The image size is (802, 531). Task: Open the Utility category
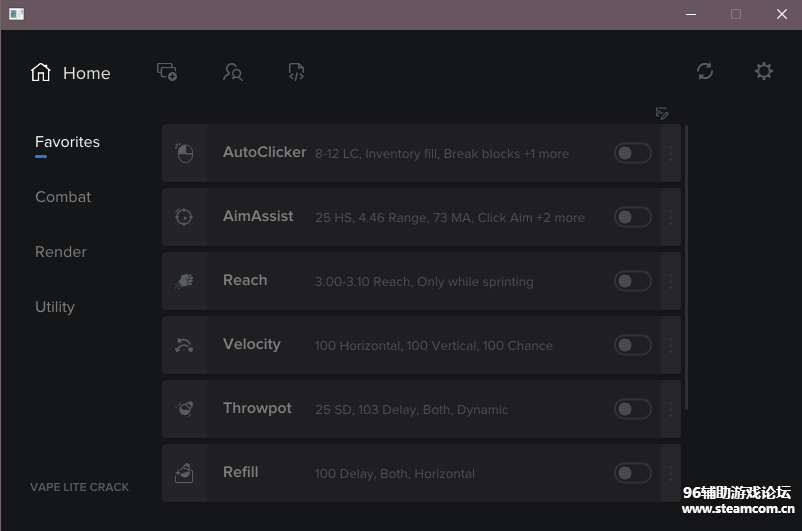pos(55,307)
